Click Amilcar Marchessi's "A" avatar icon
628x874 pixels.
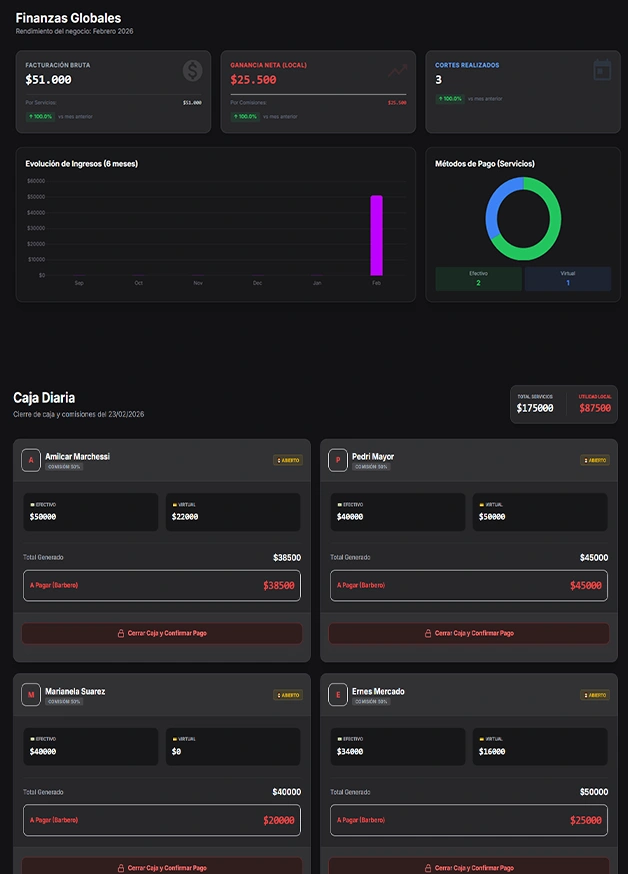coord(31,460)
